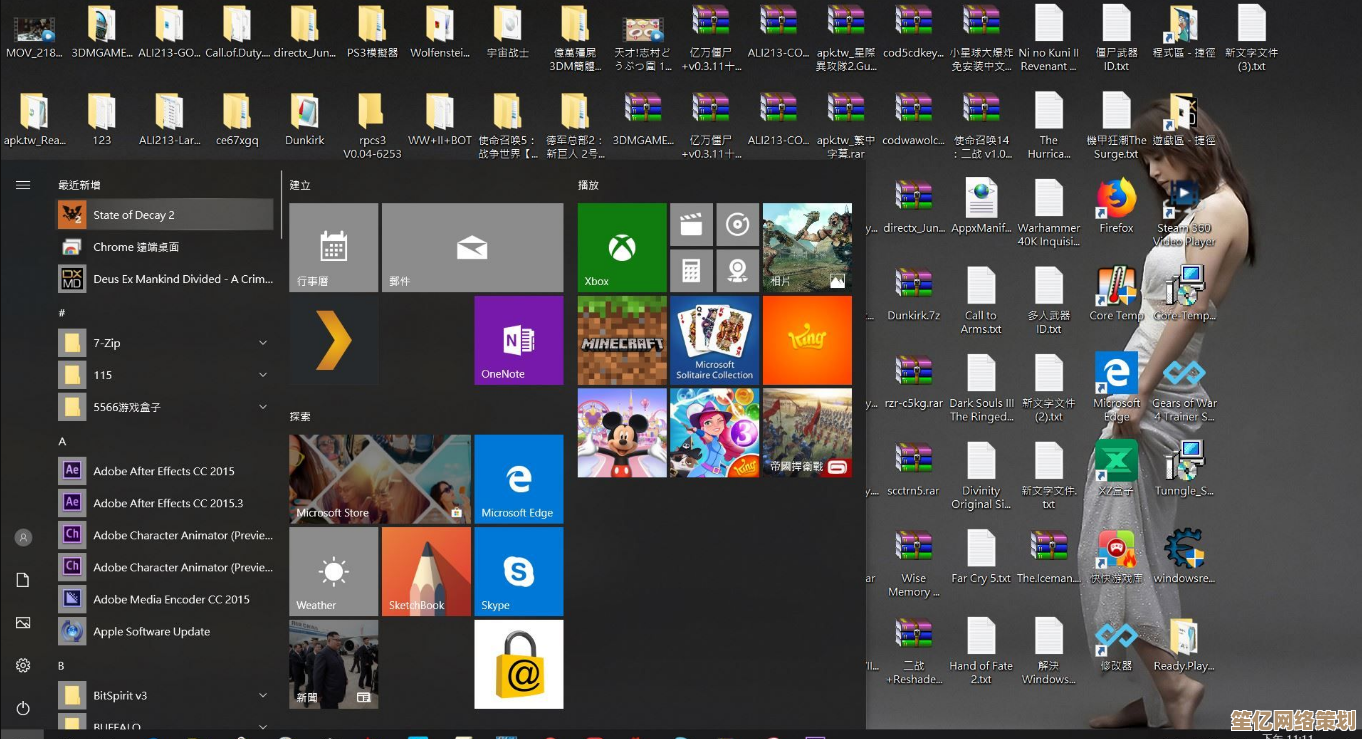Launch Microsoft Edge tile in Start menu
Image resolution: width=1362 pixels, height=739 pixels.
518,478
